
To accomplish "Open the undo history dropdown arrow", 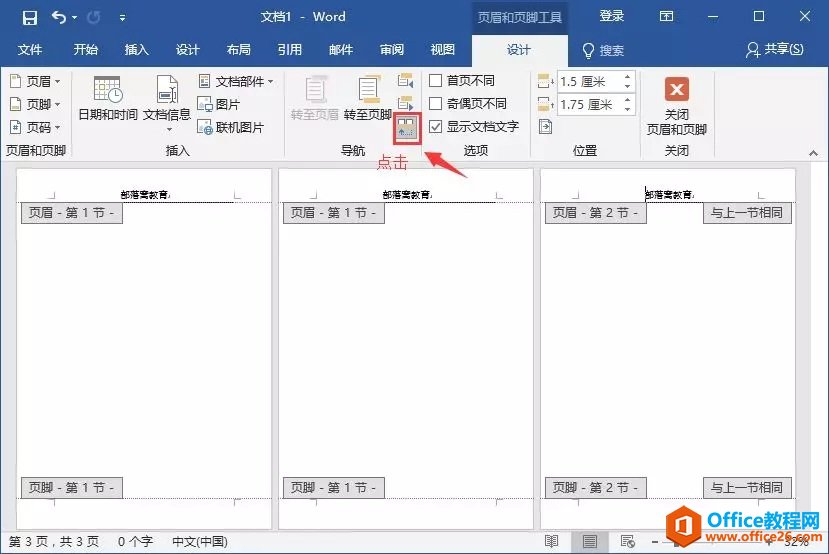I will tap(75, 17).
